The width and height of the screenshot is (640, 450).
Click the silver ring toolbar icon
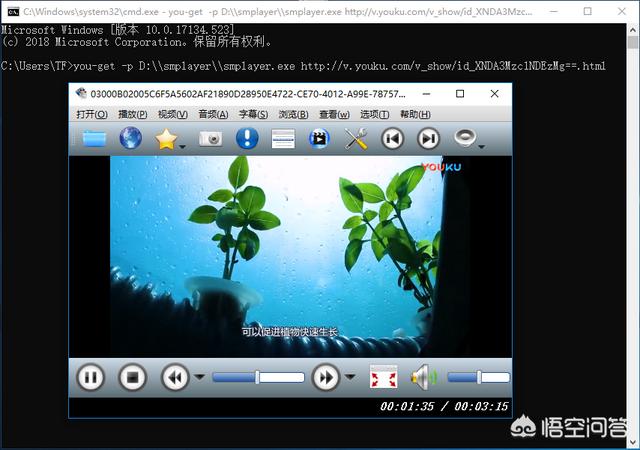pyautogui.click(x=465, y=137)
